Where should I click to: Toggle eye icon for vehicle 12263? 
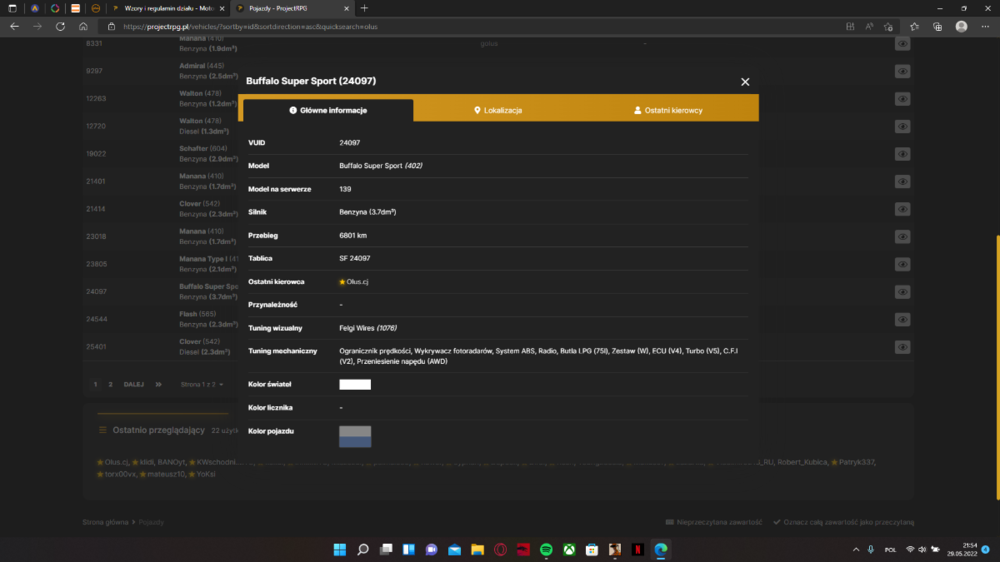click(902, 99)
